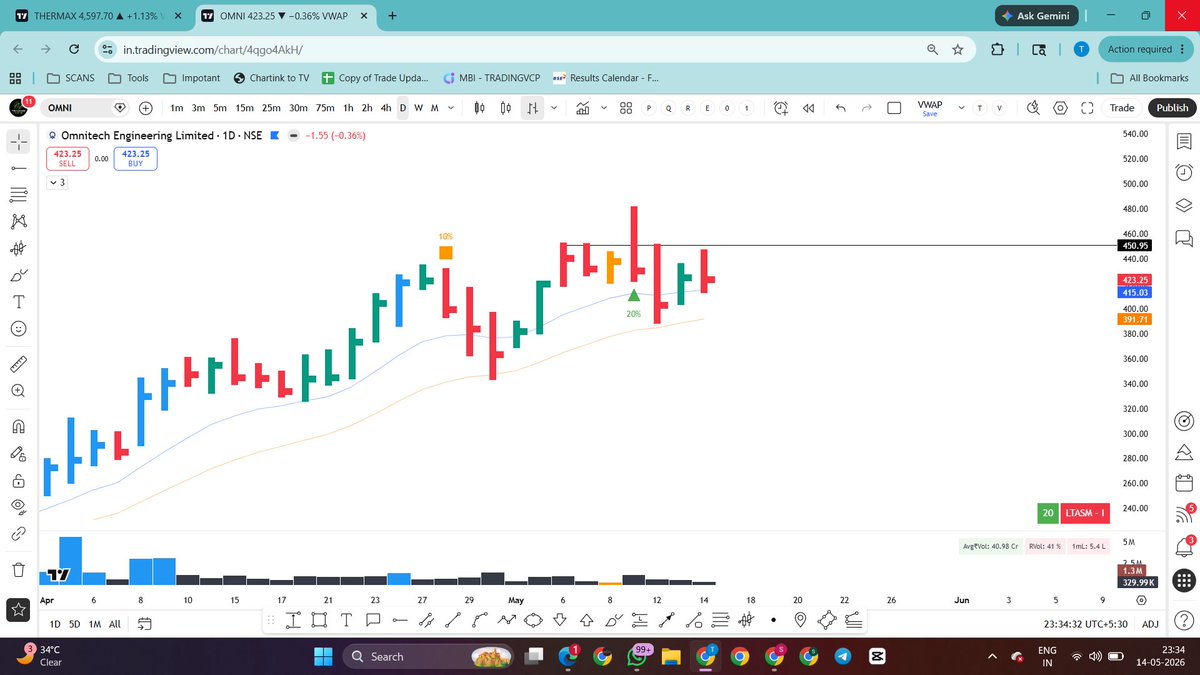
Task: Redo the chart action
Action: [x=867, y=108]
